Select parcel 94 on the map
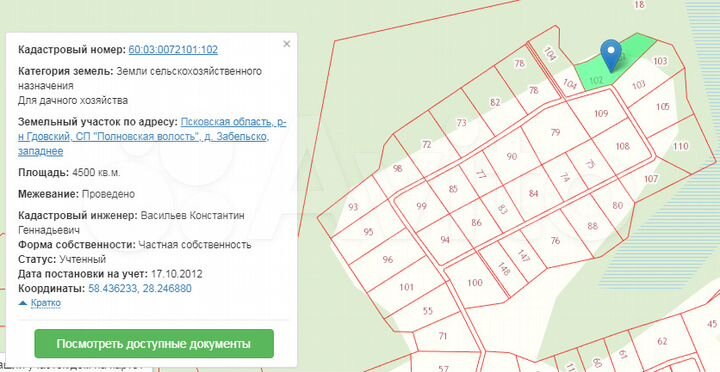Screen dimensions: 720x372 [445, 239]
